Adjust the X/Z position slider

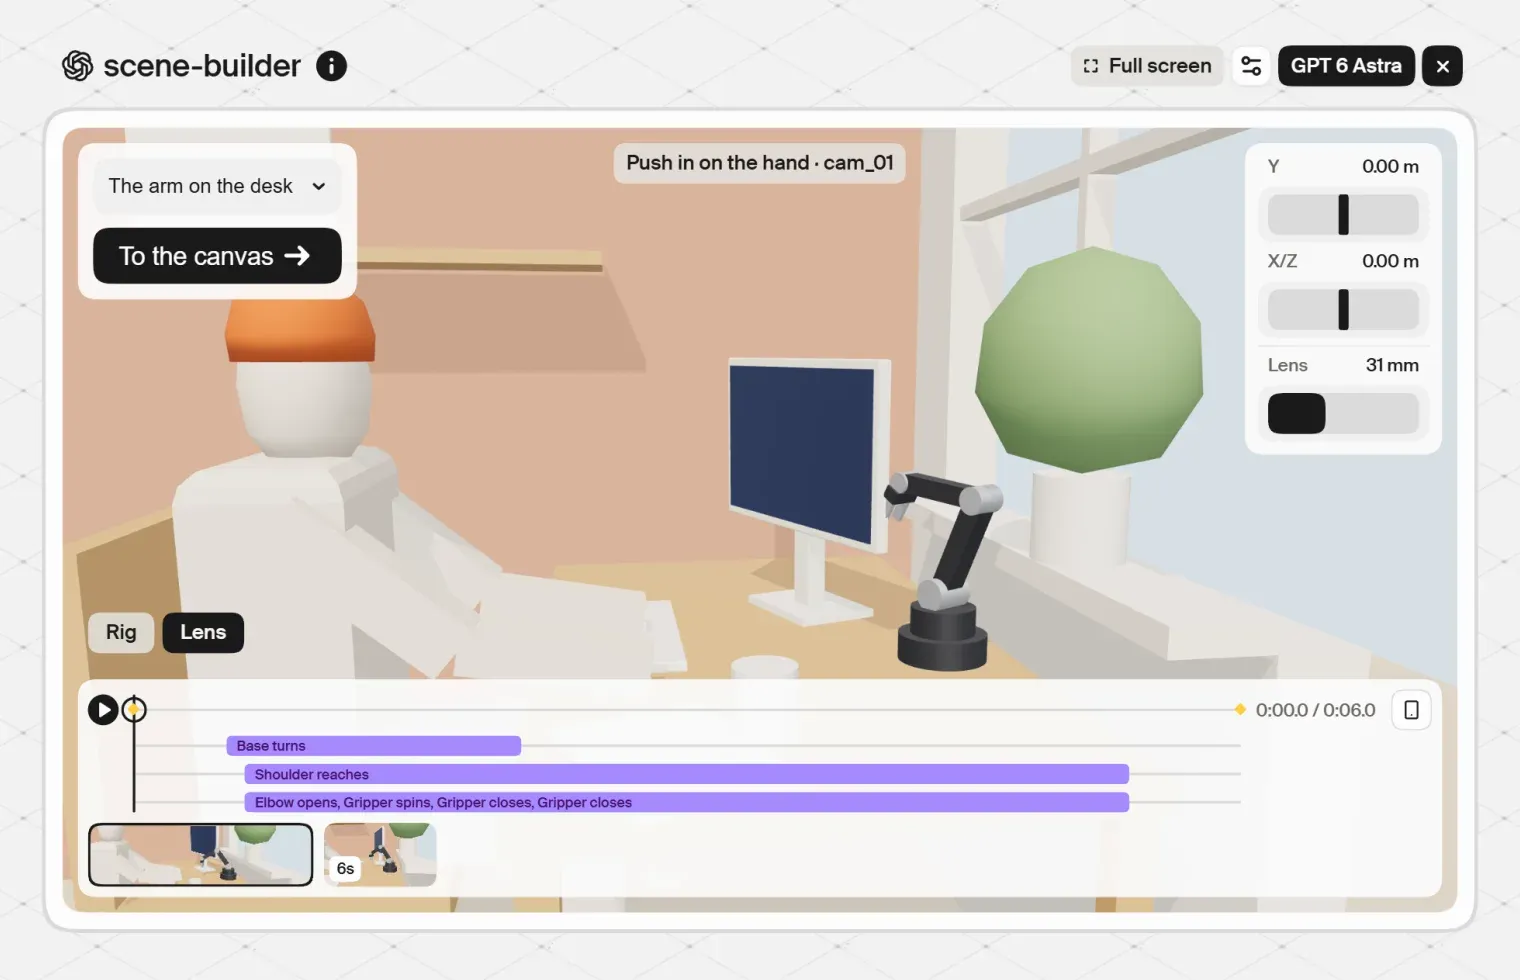click(1343, 309)
